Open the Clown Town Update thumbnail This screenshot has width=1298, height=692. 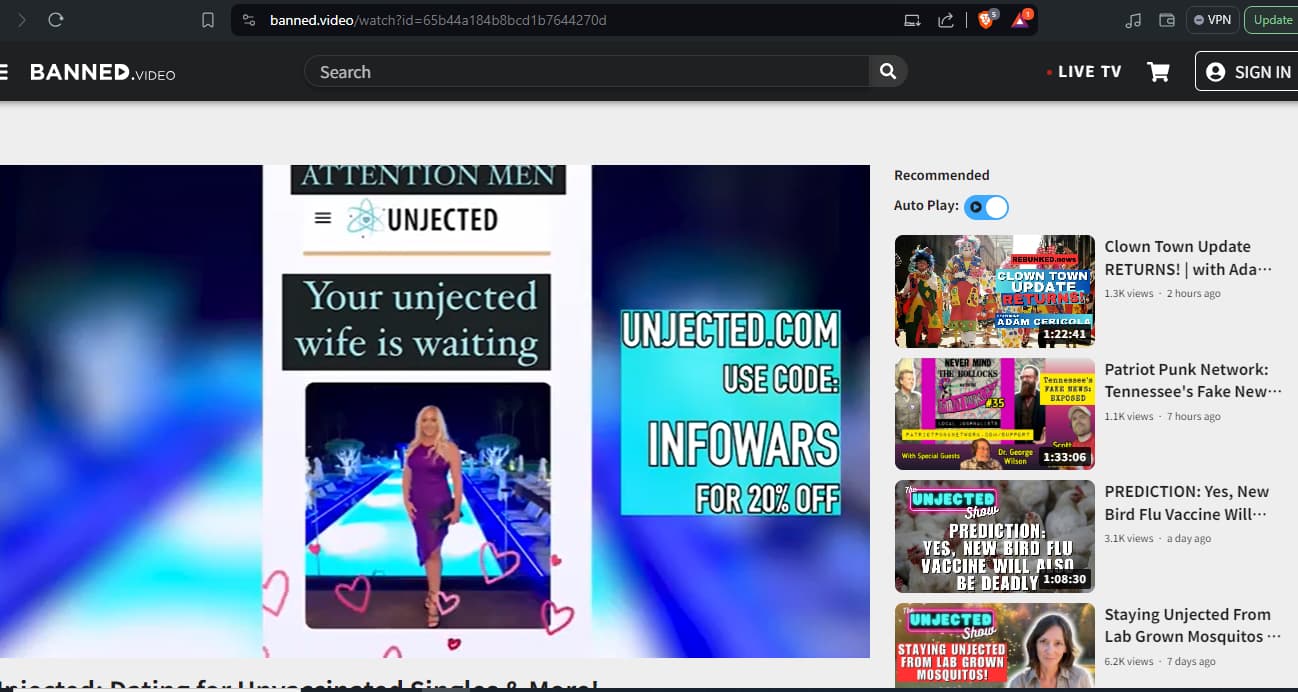pyautogui.click(x=995, y=291)
